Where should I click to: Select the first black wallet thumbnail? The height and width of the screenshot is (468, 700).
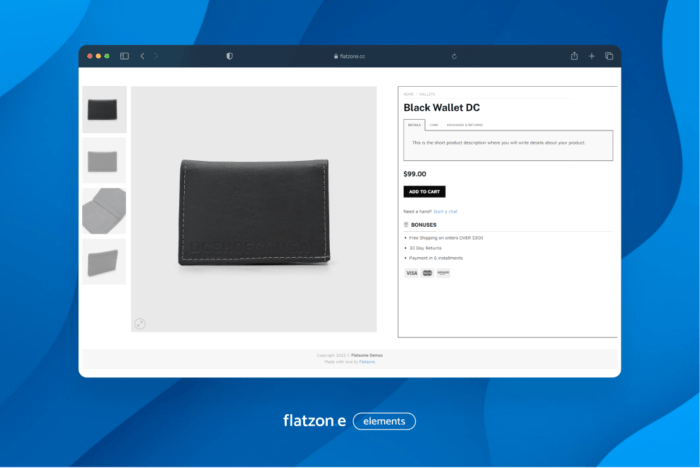104,110
